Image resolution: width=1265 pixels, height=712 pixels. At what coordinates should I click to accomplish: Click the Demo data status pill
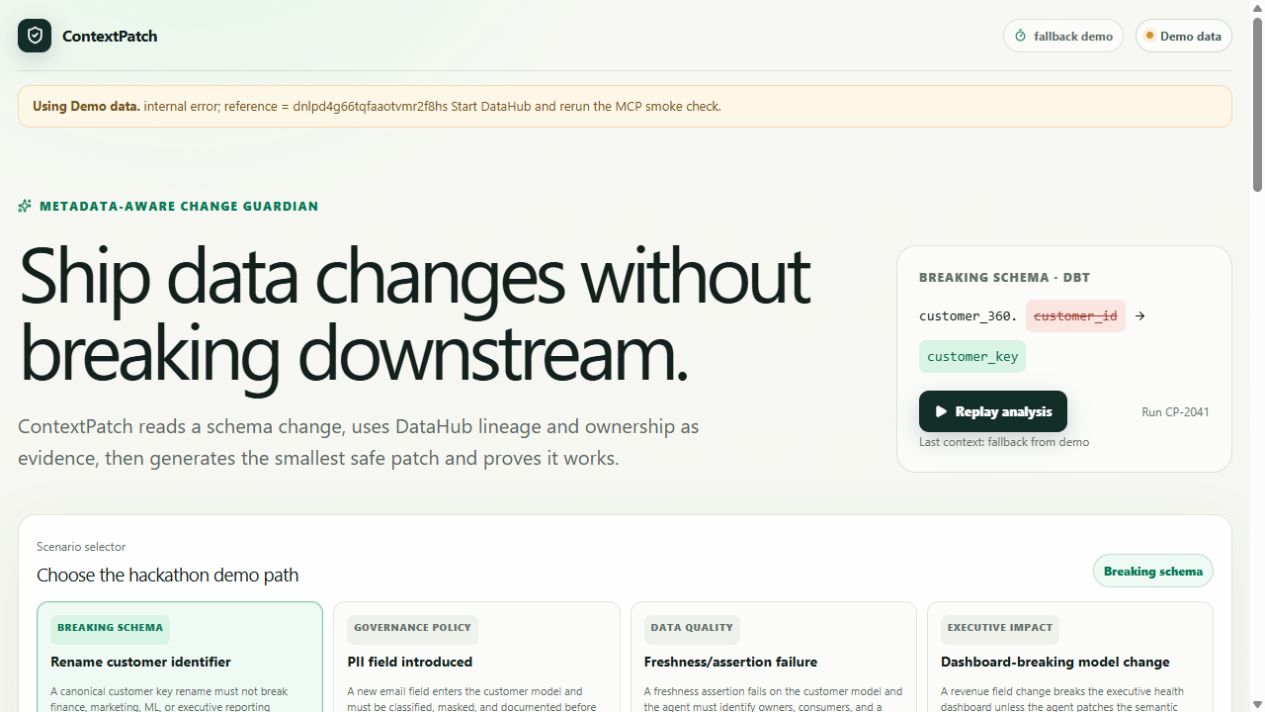(x=1183, y=36)
